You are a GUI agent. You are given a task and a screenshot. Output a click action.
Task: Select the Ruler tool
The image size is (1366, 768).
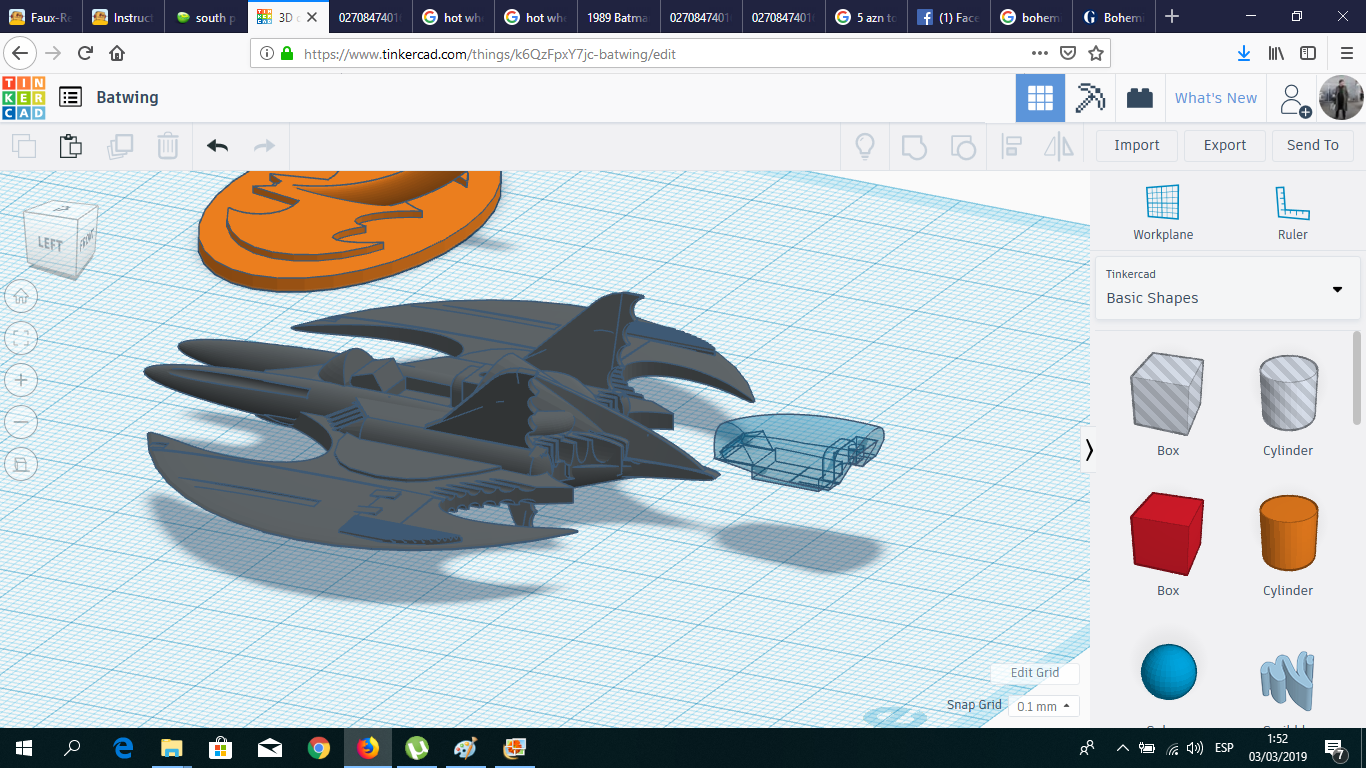click(1292, 212)
